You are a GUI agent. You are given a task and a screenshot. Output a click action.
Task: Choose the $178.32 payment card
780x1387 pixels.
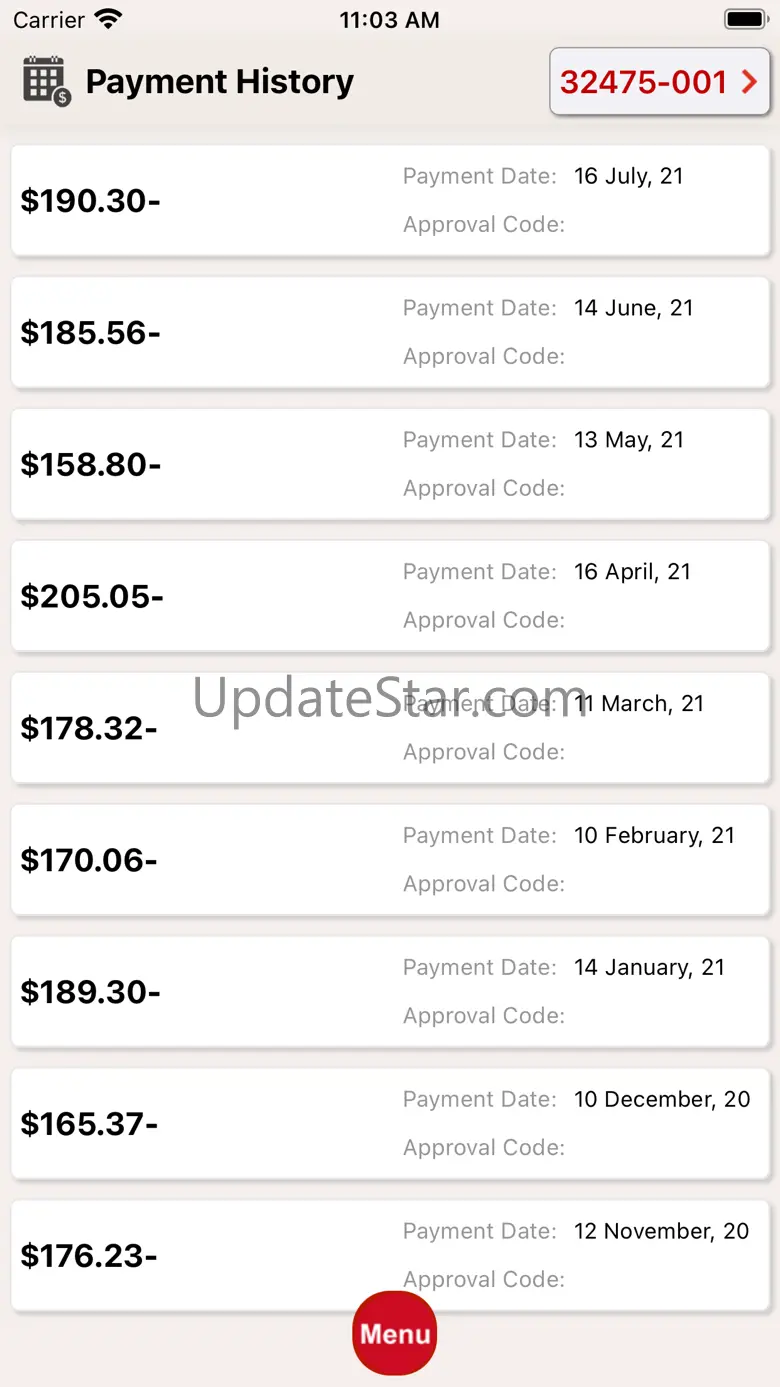pos(390,728)
